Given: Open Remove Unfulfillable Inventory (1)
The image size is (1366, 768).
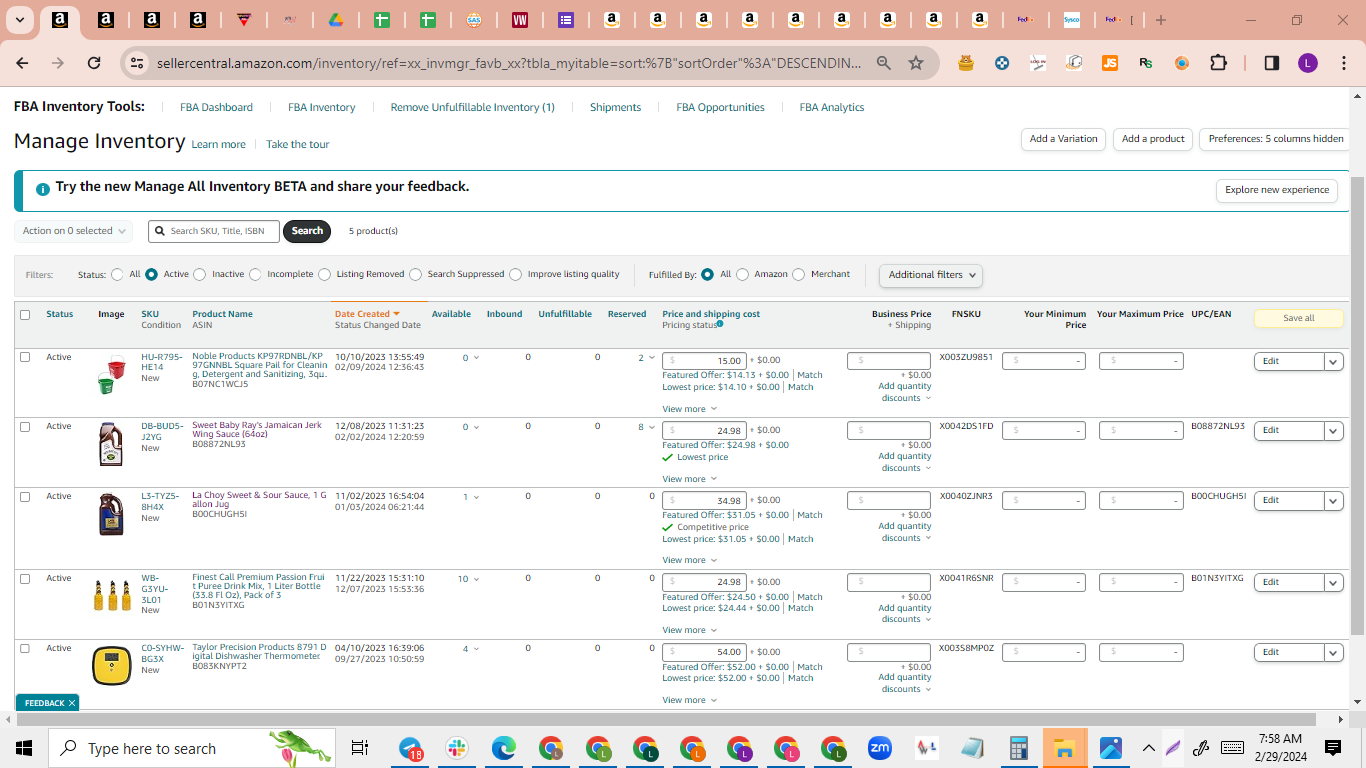Looking at the screenshot, I should (472, 107).
